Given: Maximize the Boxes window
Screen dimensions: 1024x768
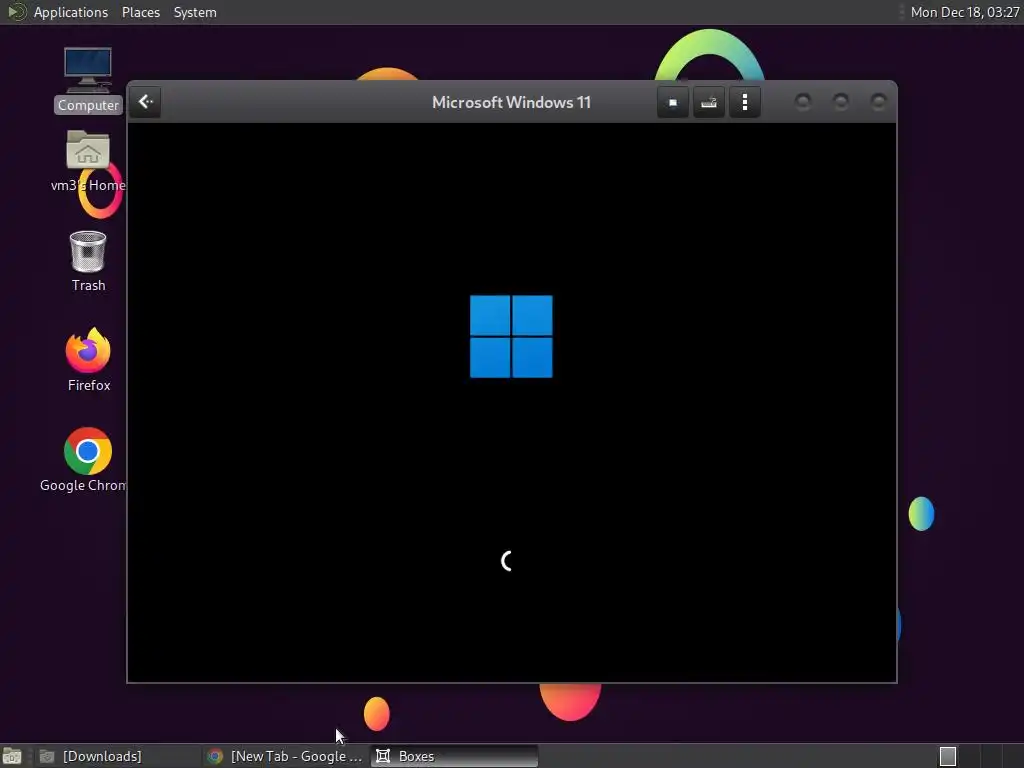Looking at the screenshot, I should point(841,102).
